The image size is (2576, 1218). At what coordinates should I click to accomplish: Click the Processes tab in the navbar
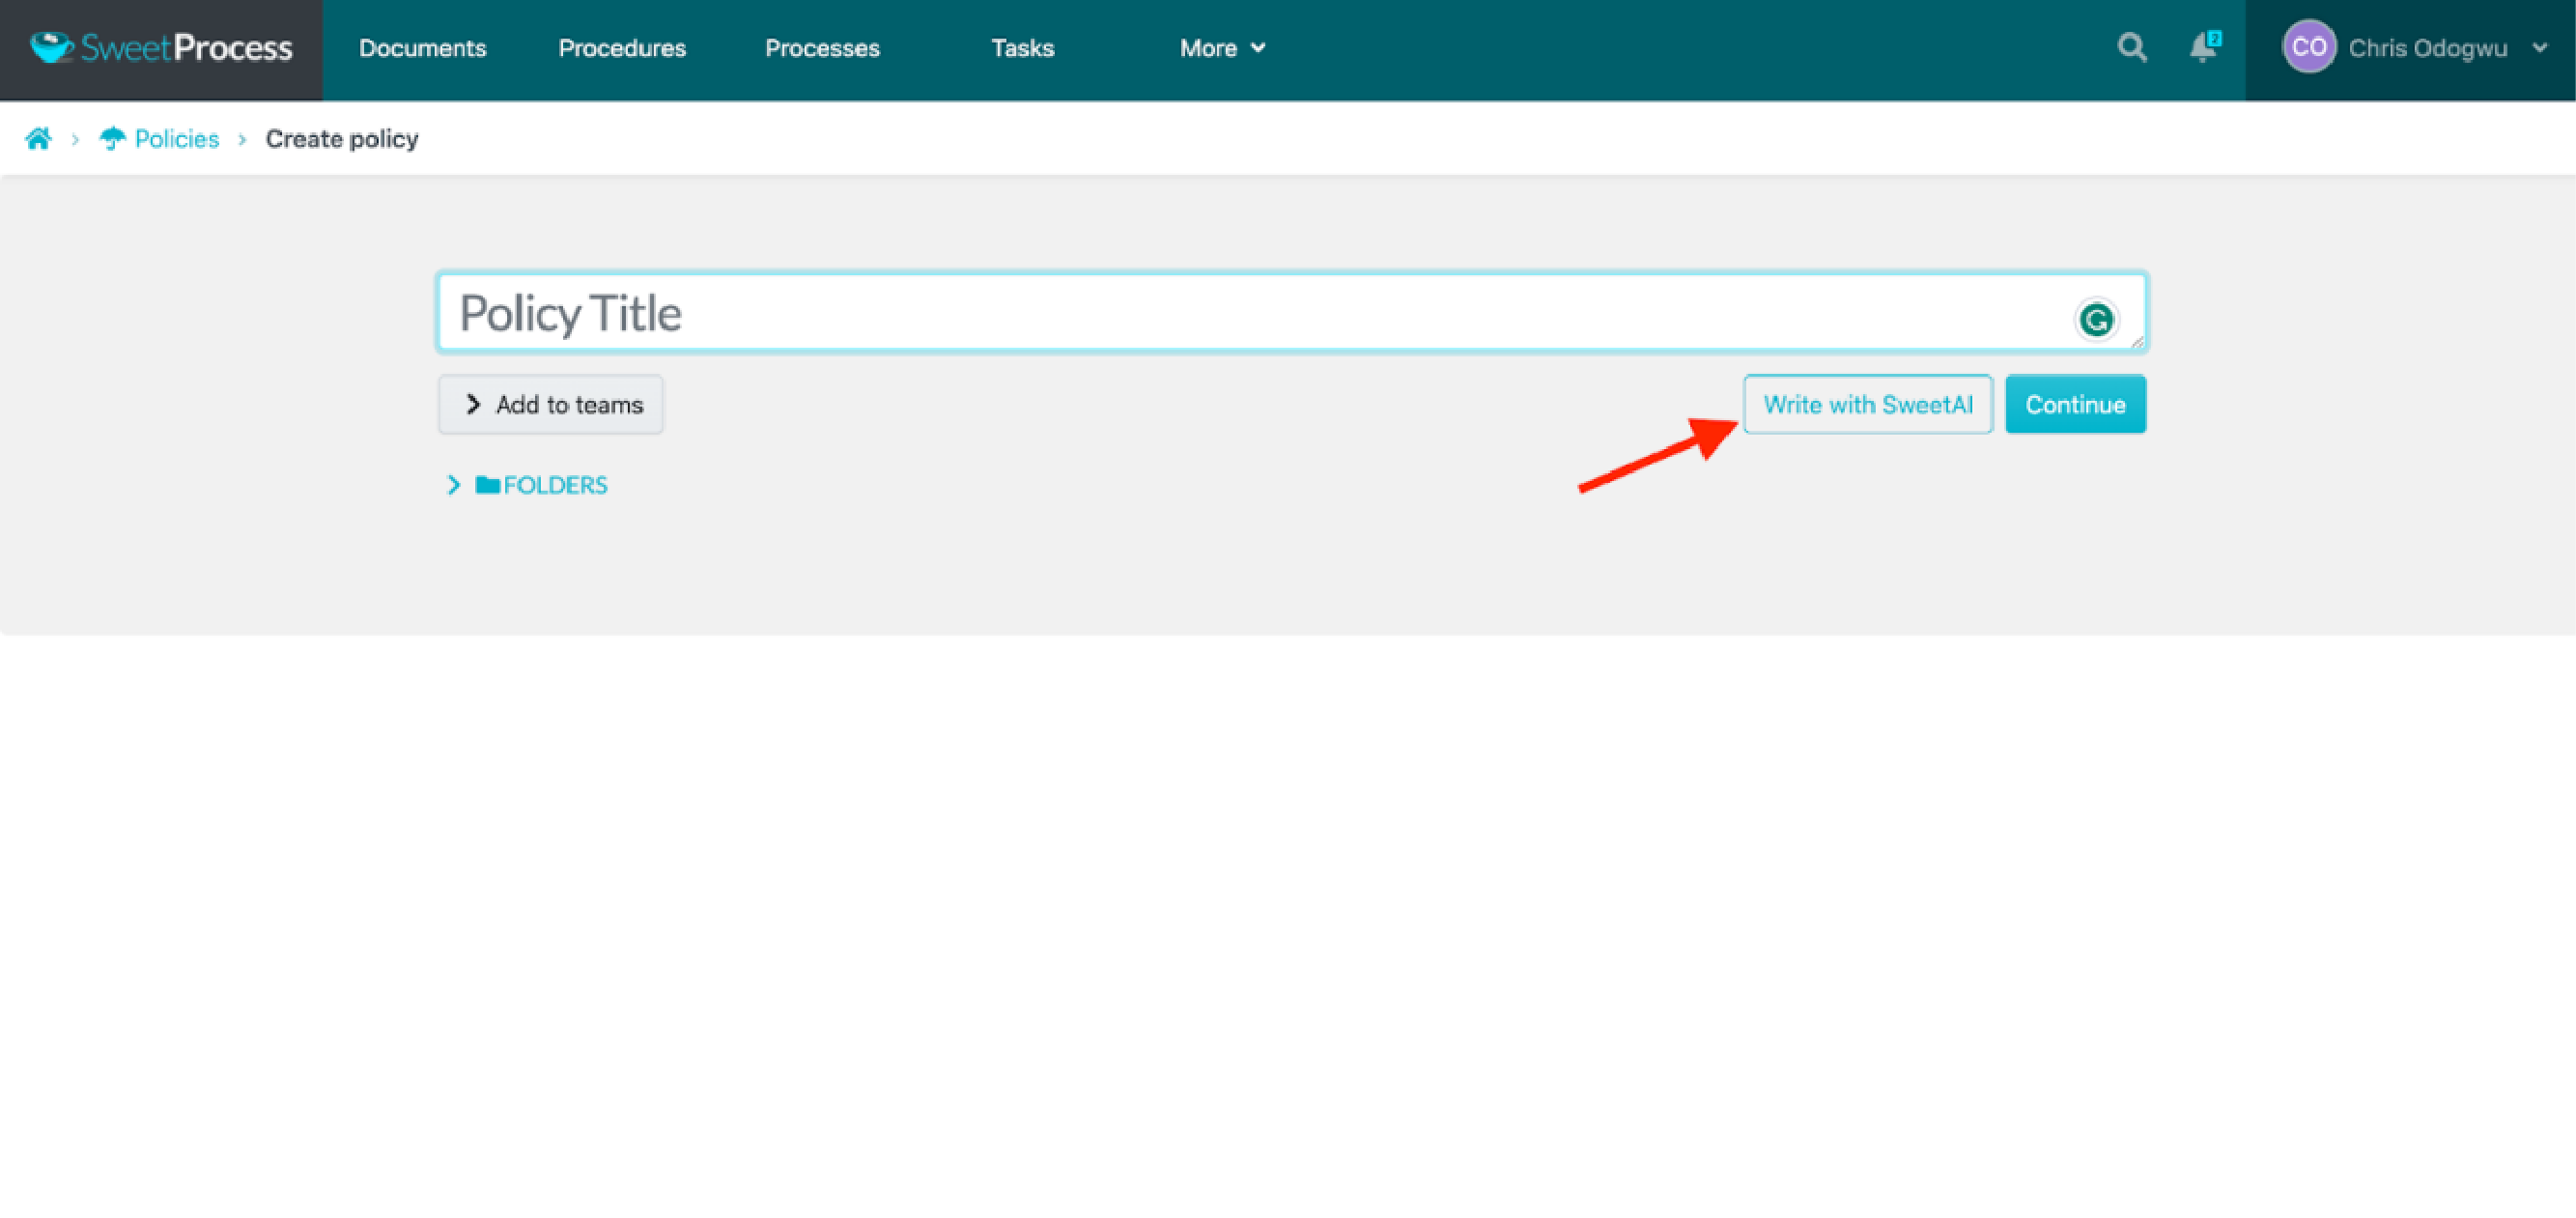coord(821,47)
